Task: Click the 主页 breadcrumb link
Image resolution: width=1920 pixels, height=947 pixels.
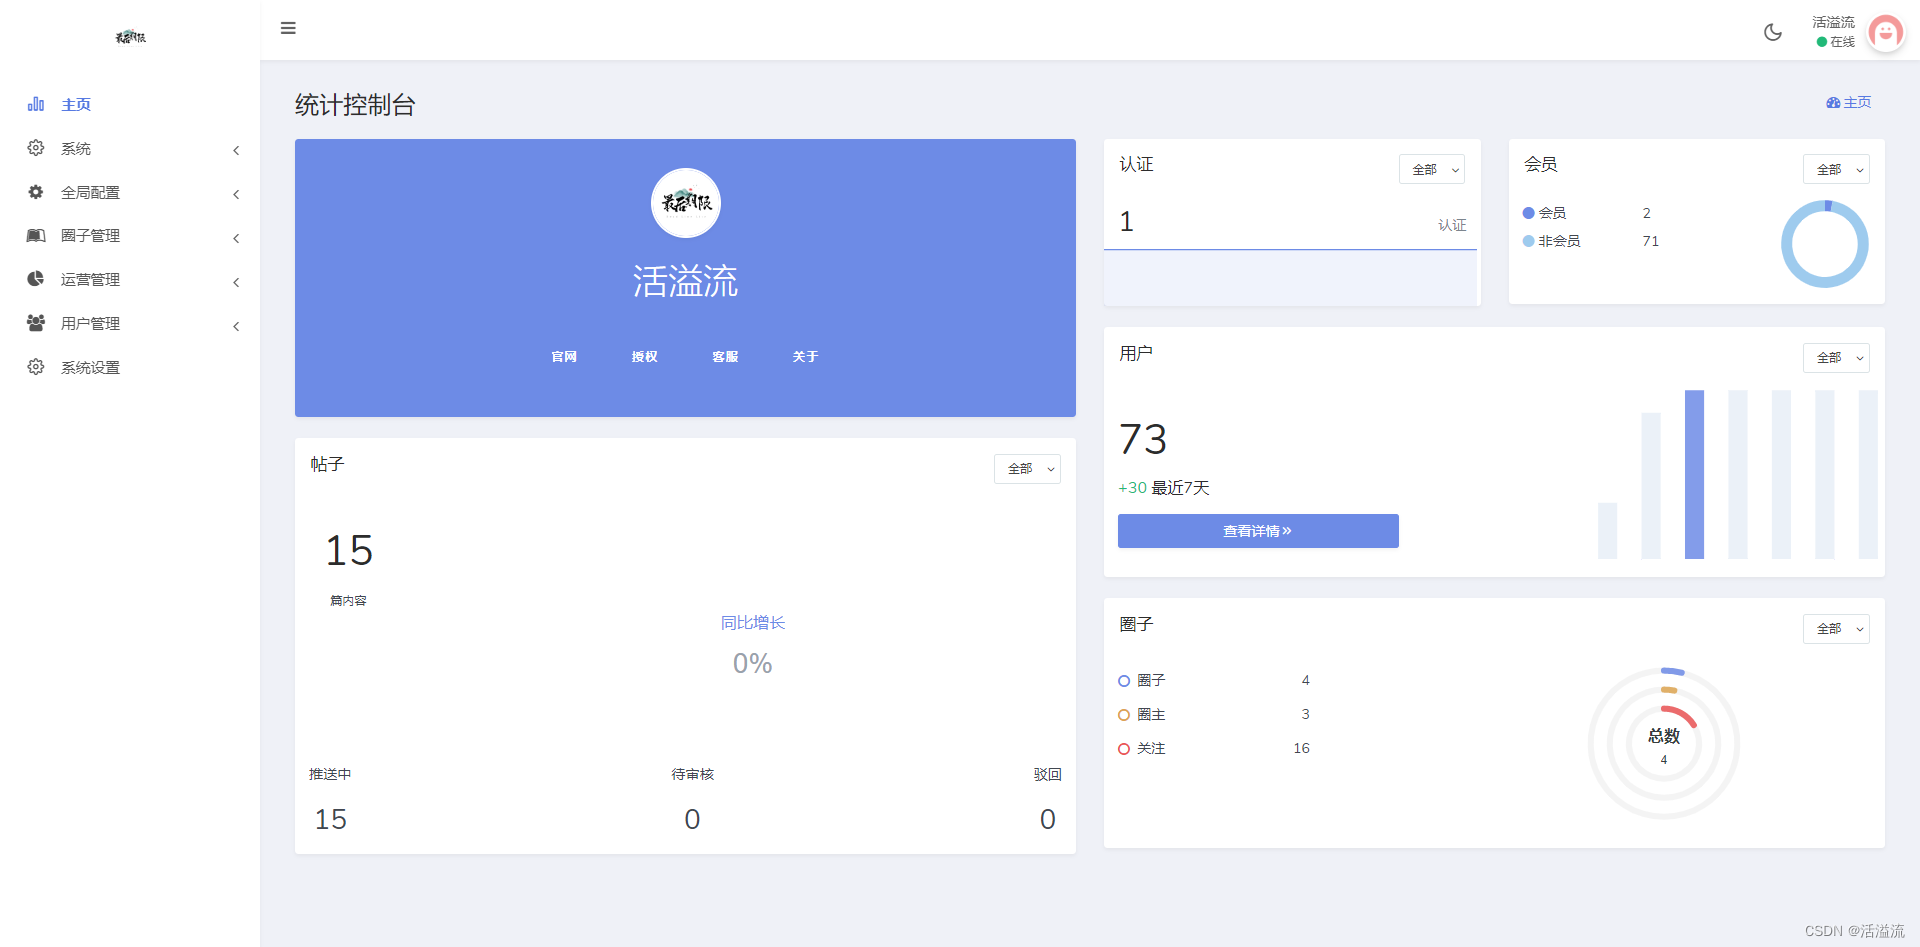Action: point(1857,103)
